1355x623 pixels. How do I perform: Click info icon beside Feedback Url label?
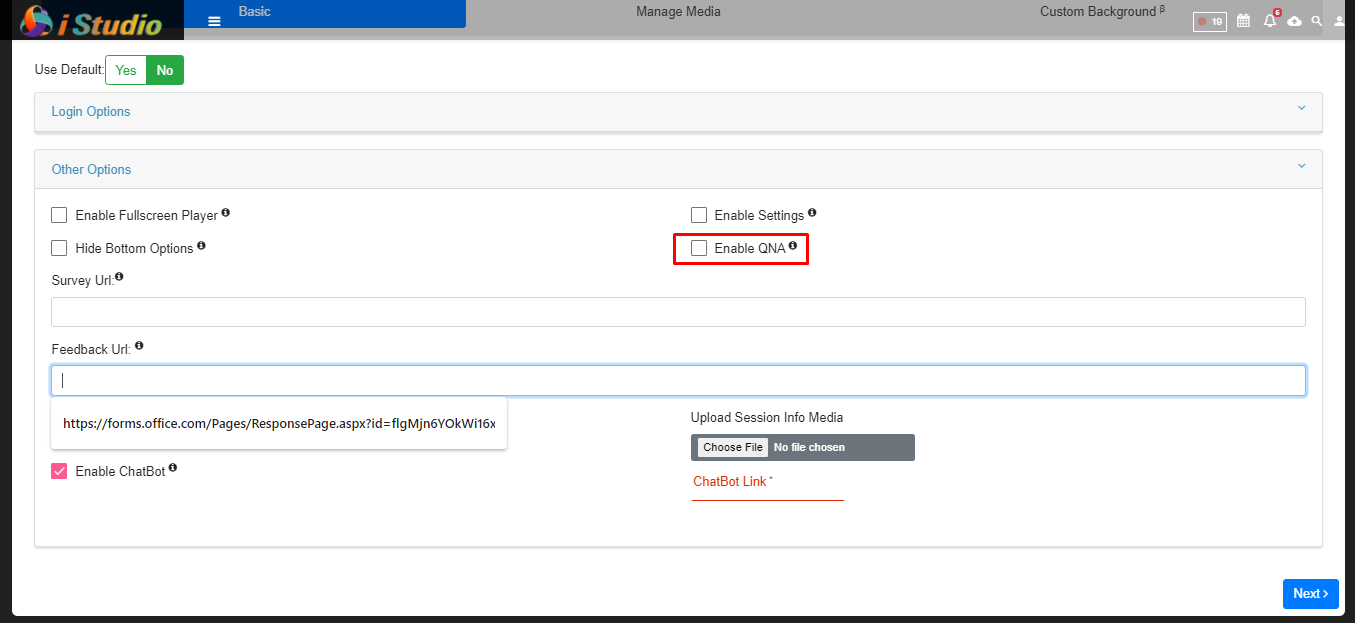pos(139,346)
